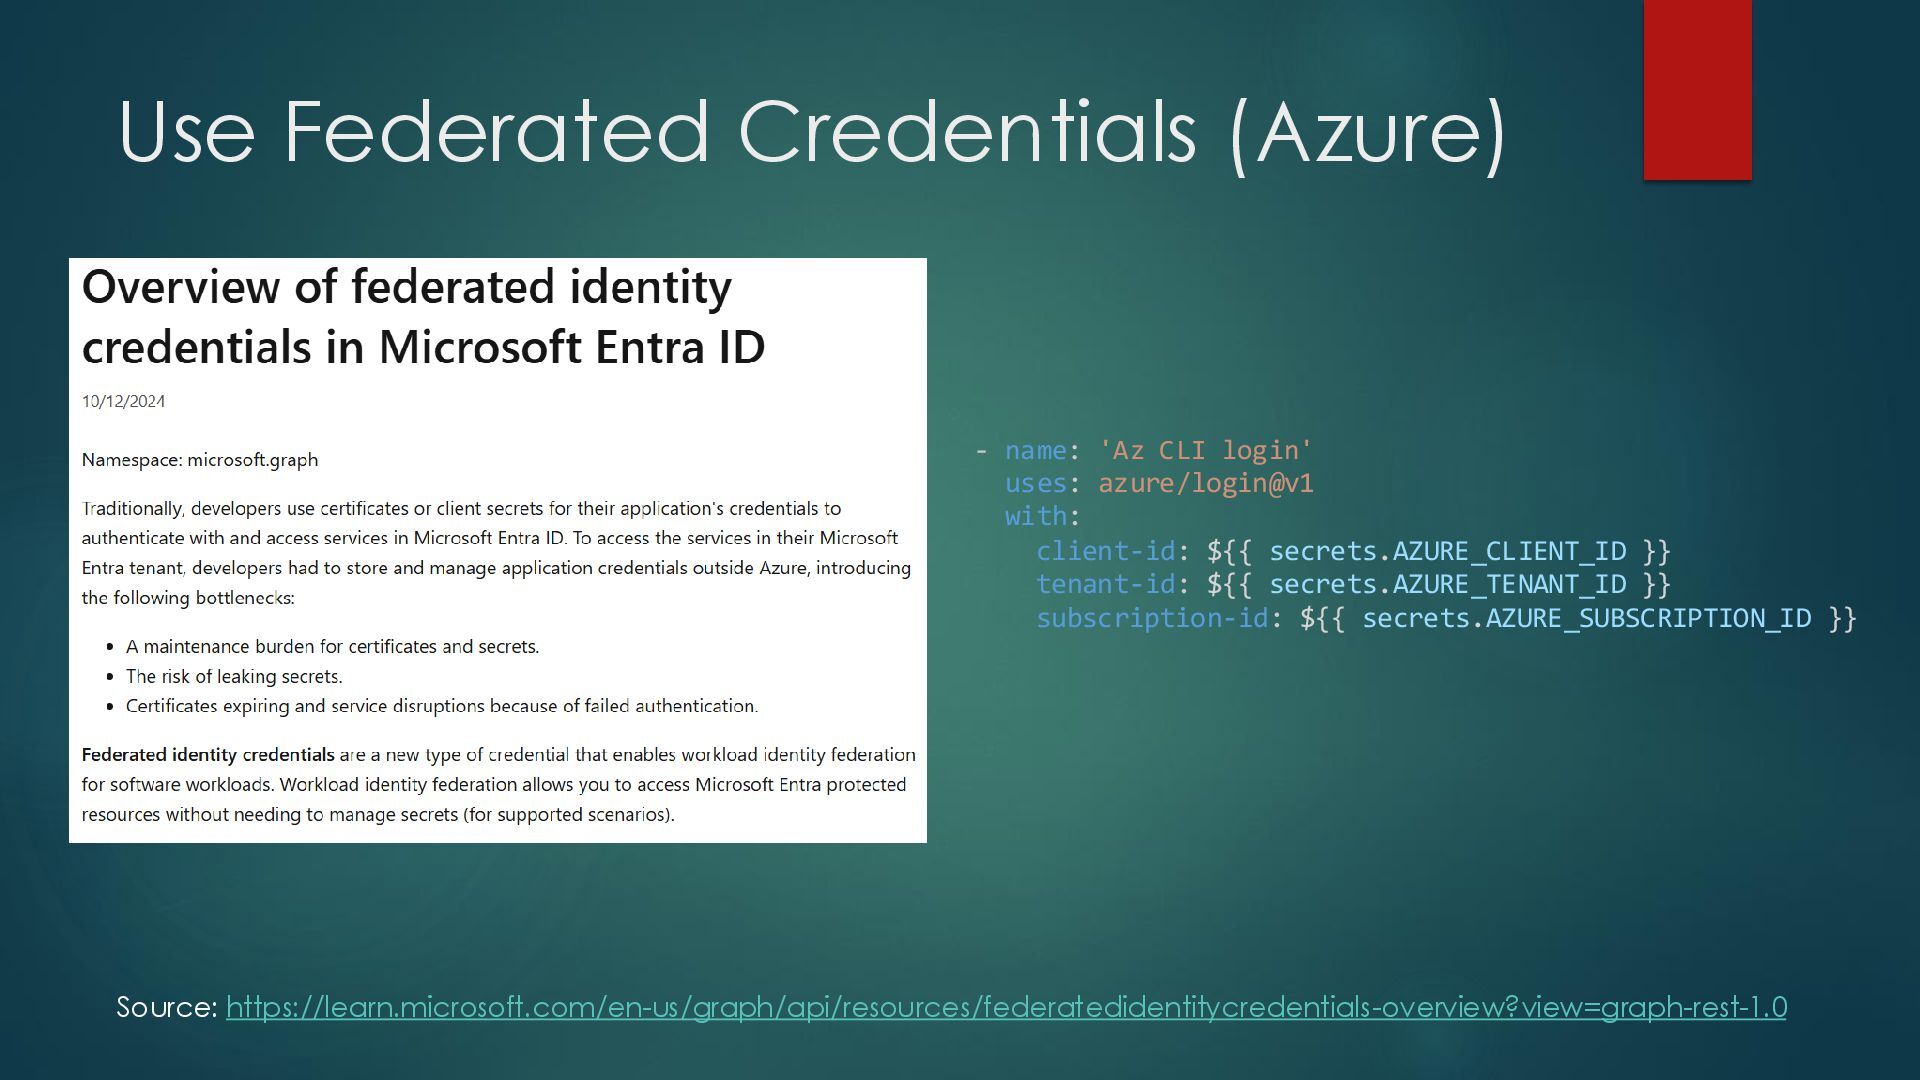Click the bold 'Federated identity credentials' text

[208, 755]
